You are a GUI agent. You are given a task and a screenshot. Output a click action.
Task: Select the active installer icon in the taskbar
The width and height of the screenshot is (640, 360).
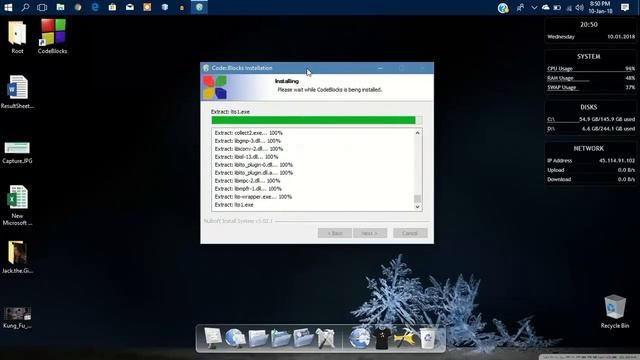click(199, 7)
